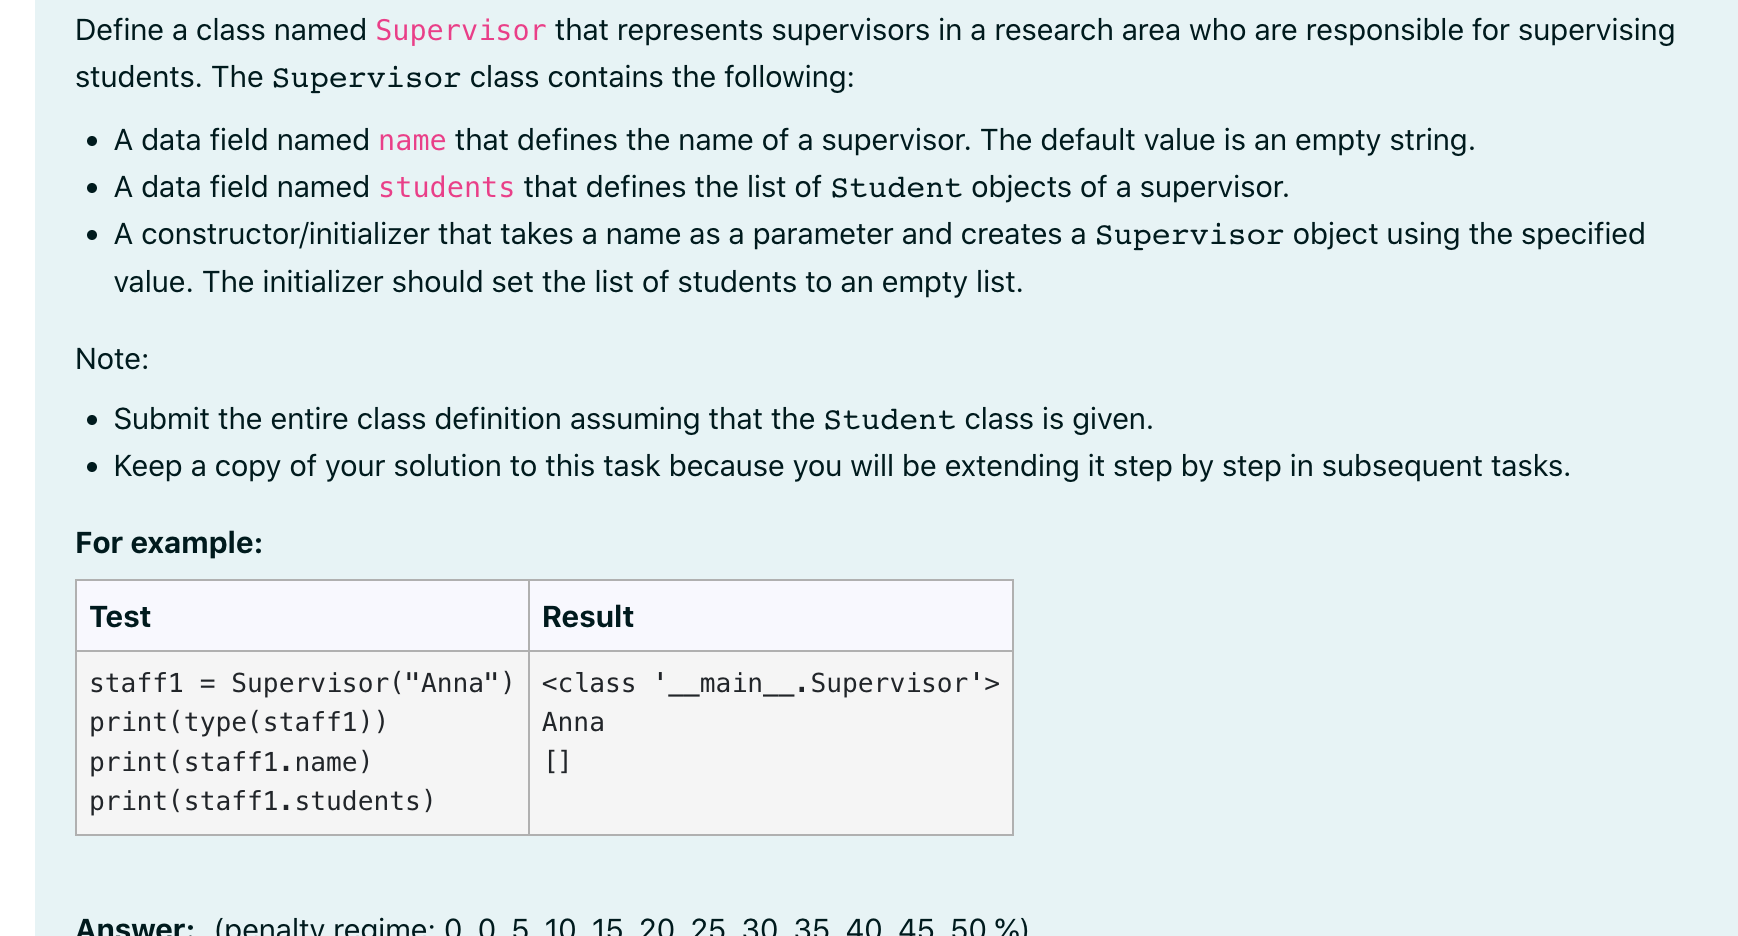Click the print(staff1.students) code line
Image resolution: width=1738 pixels, height=936 pixels.
click(x=262, y=801)
